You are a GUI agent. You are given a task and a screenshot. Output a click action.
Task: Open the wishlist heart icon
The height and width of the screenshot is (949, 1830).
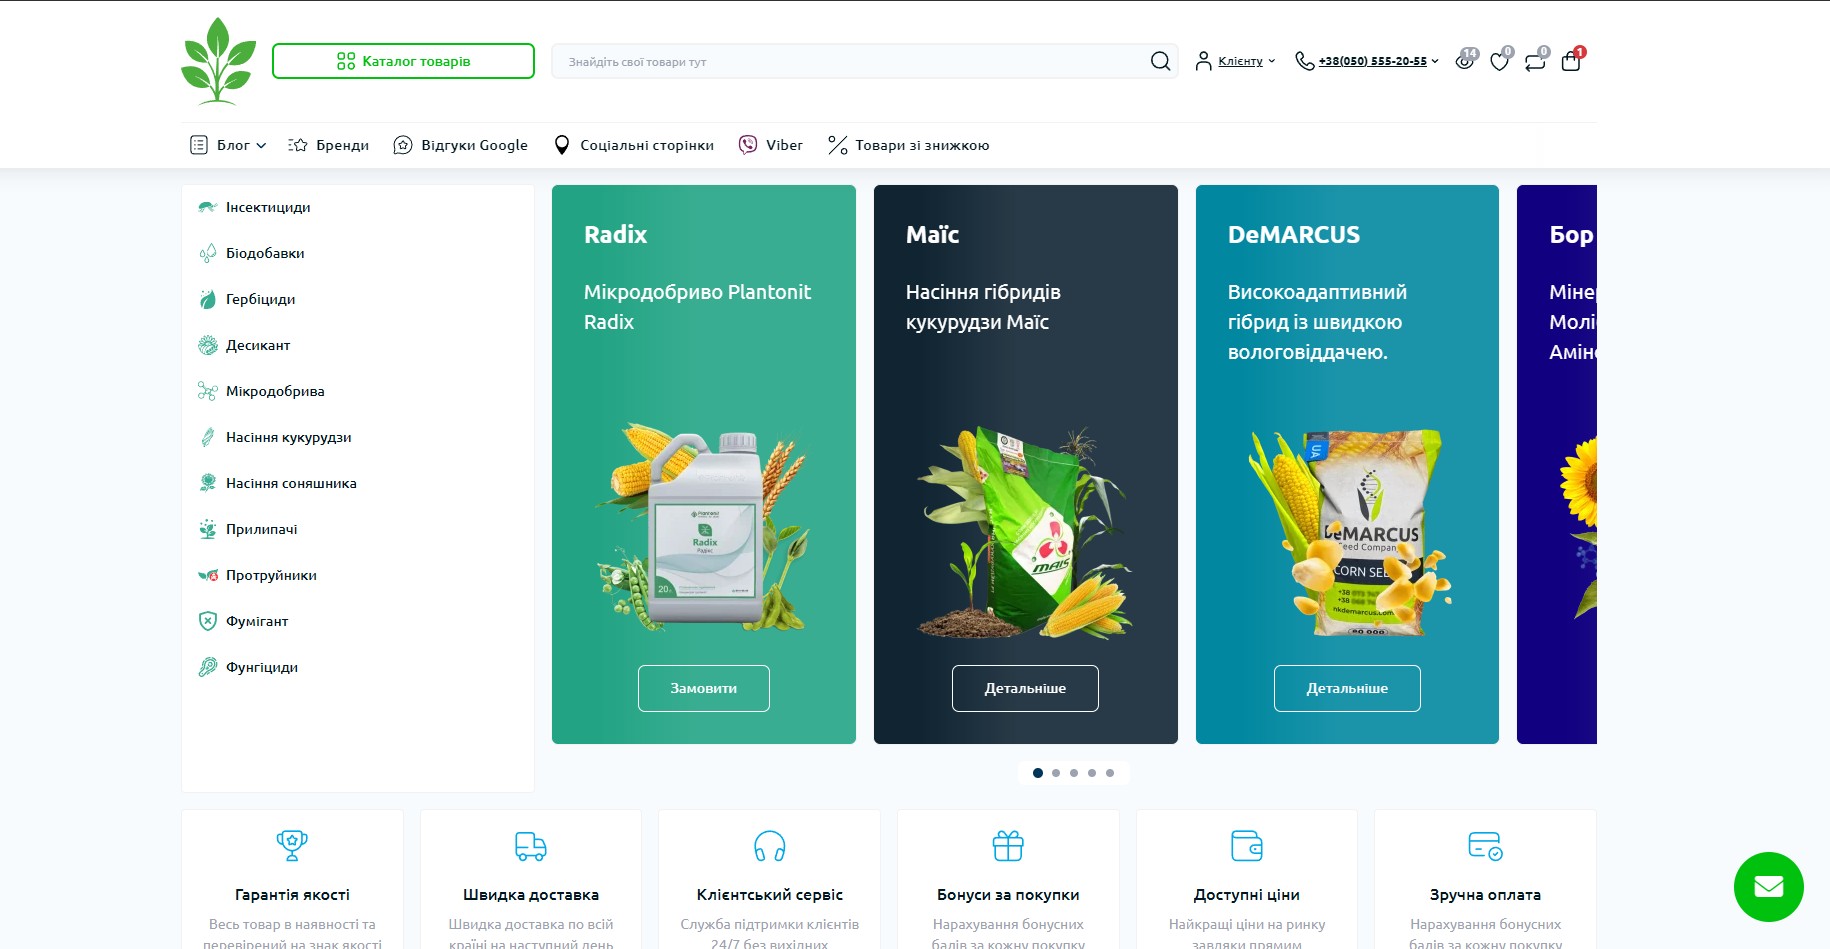[x=1500, y=60]
